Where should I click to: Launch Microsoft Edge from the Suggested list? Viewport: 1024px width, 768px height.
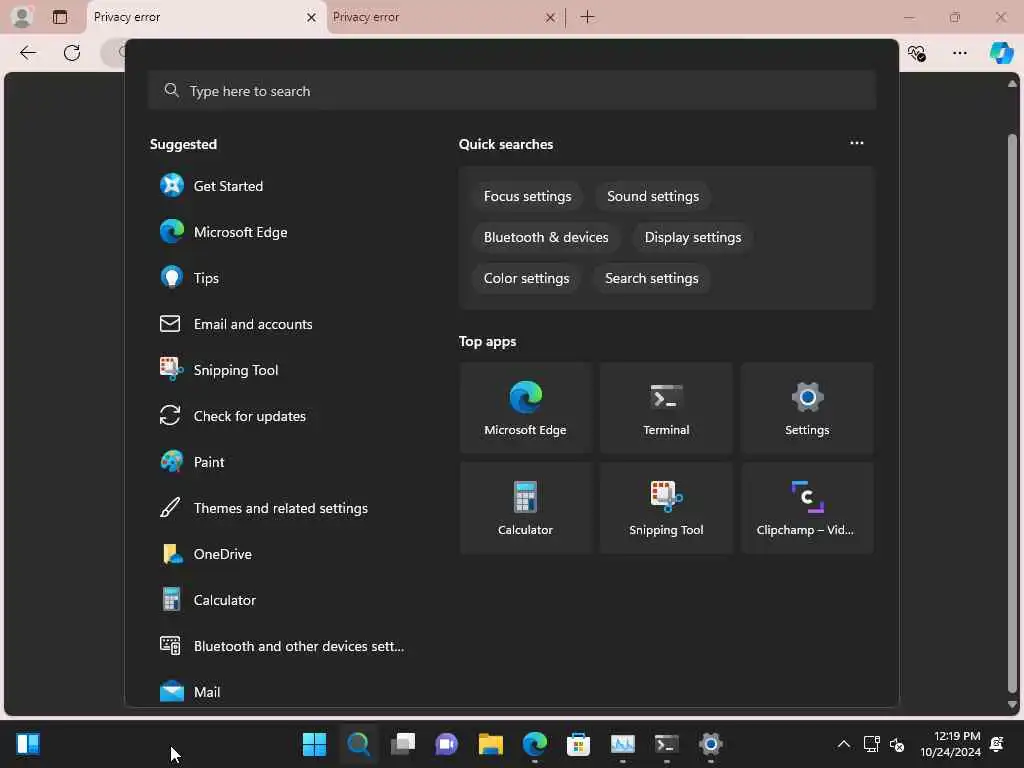tap(283, 232)
